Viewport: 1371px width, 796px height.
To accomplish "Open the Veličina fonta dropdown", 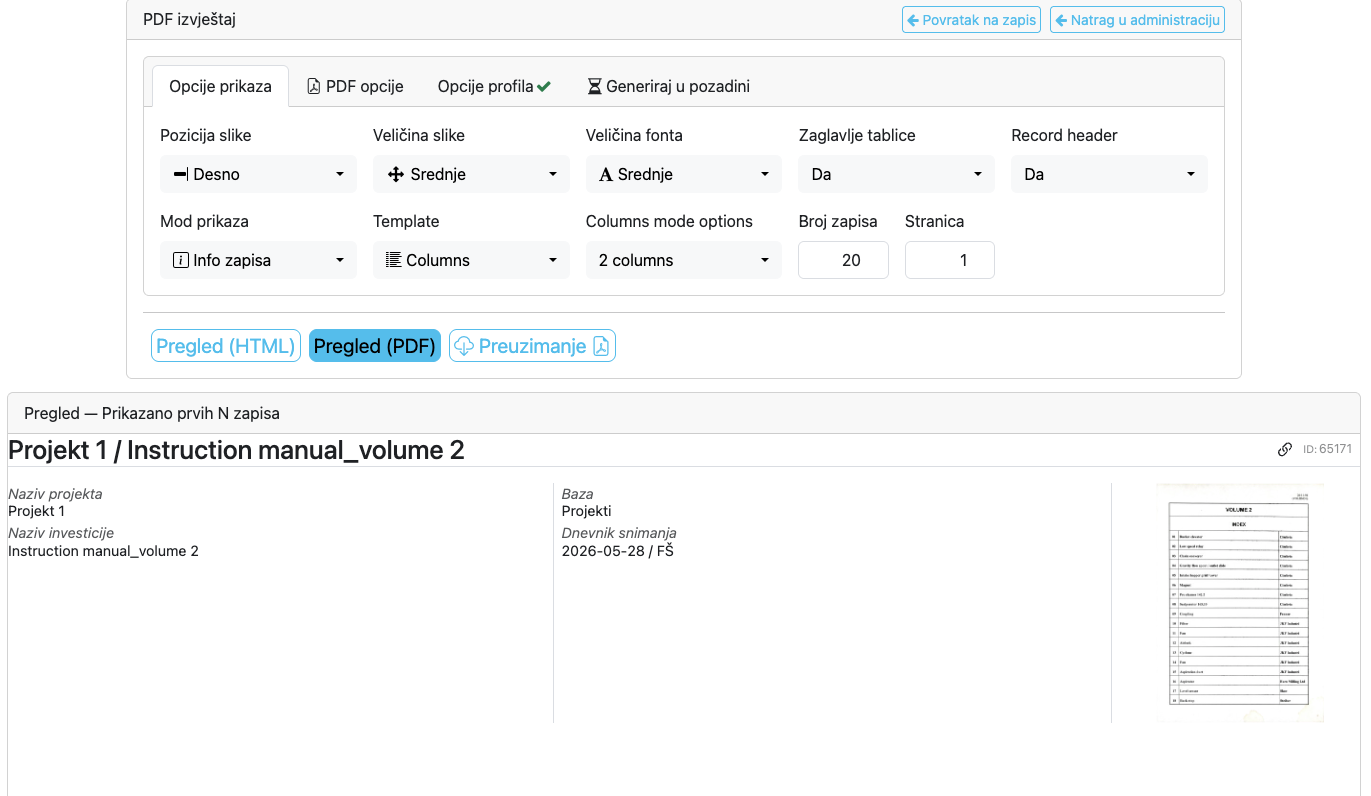I will click(x=684, y=174).
